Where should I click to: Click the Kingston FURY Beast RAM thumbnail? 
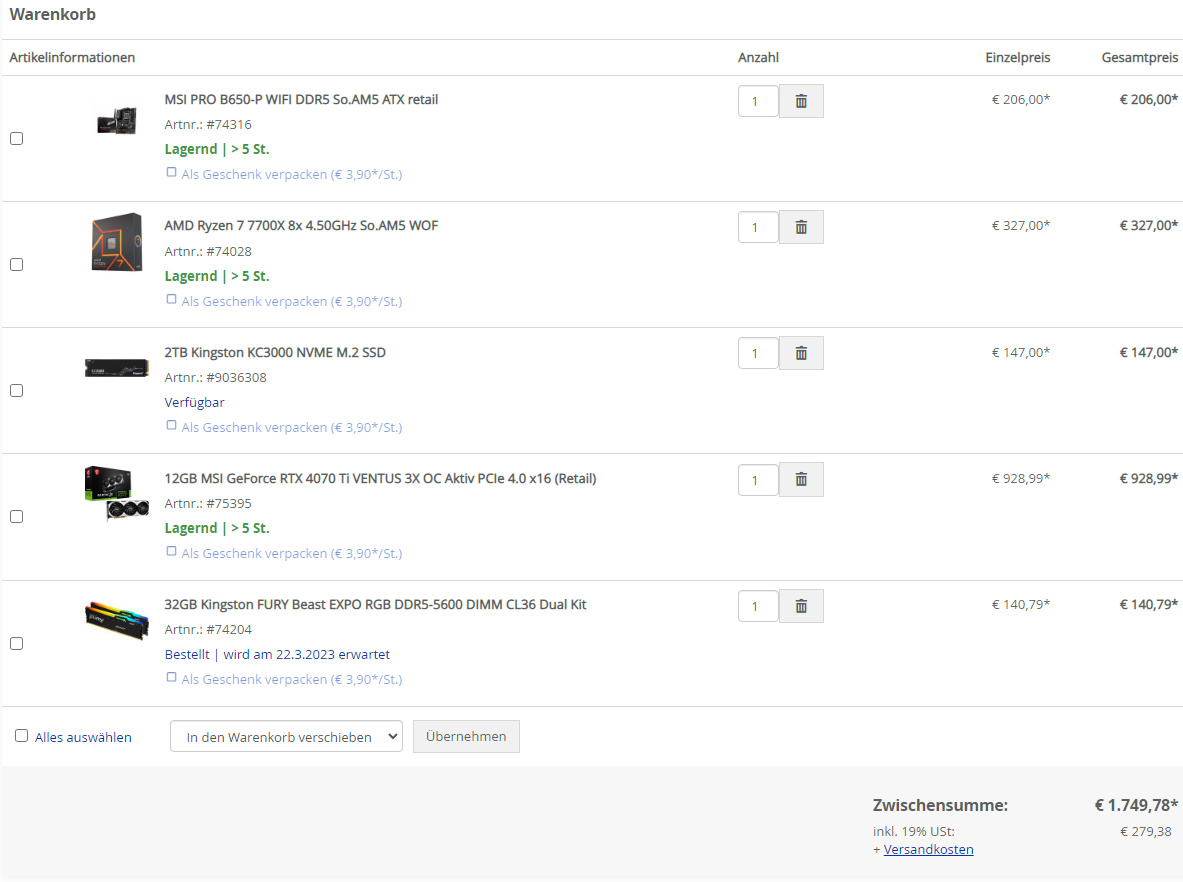[117, 619]
